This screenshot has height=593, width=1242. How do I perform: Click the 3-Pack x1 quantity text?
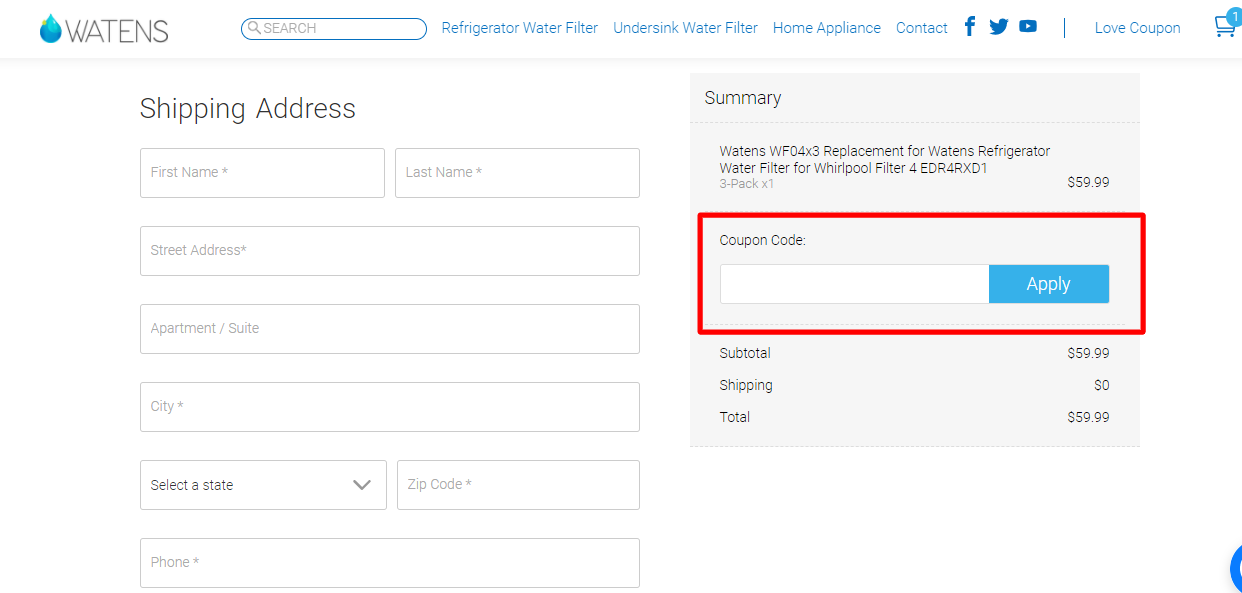[747, 184]
